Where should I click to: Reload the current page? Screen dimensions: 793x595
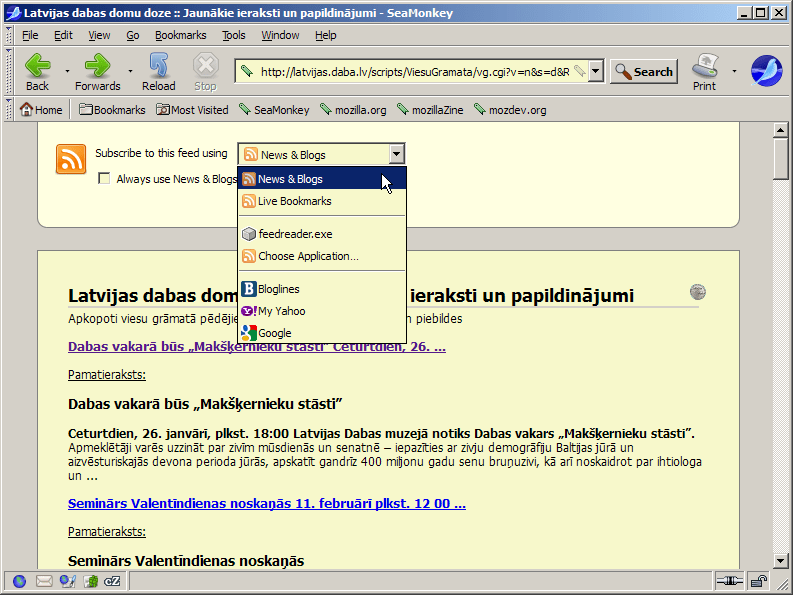click(159, 72)
